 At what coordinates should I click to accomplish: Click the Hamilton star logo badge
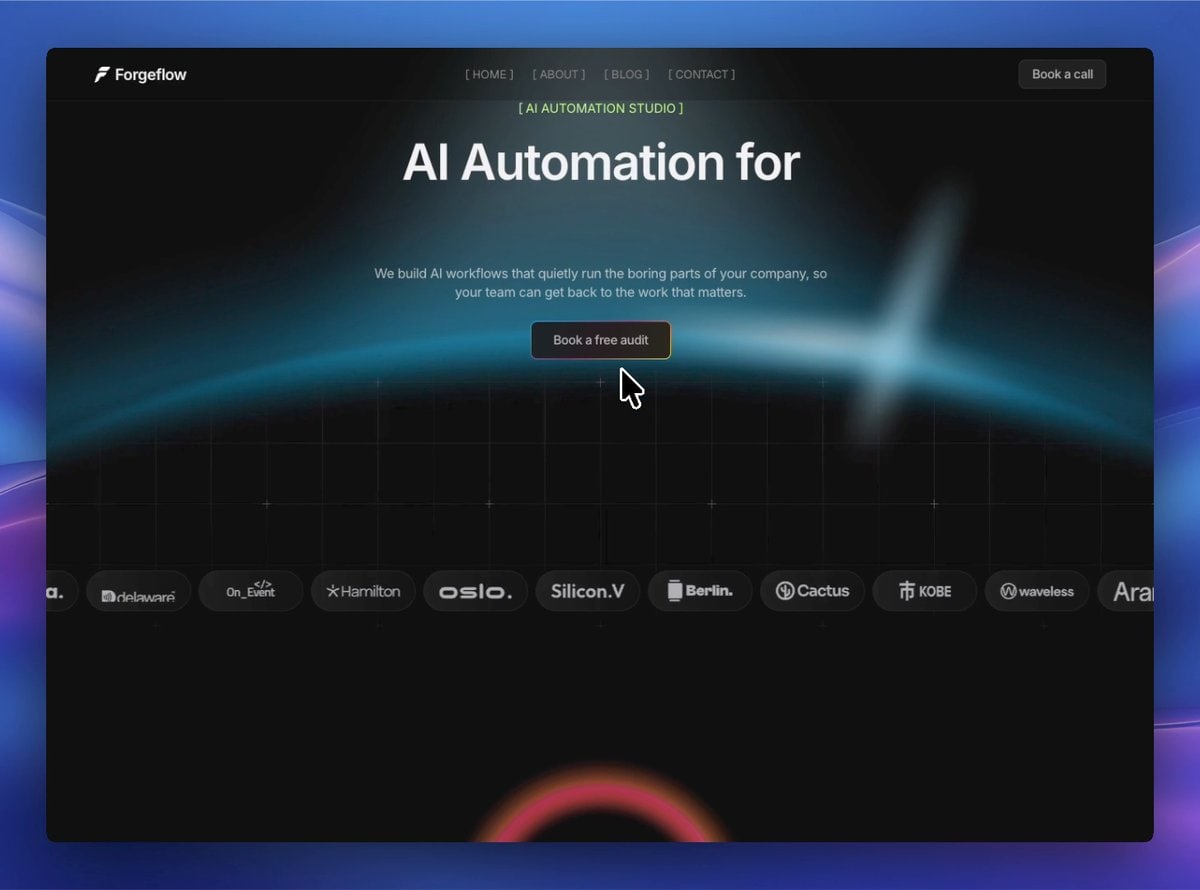tap(363, 591)
